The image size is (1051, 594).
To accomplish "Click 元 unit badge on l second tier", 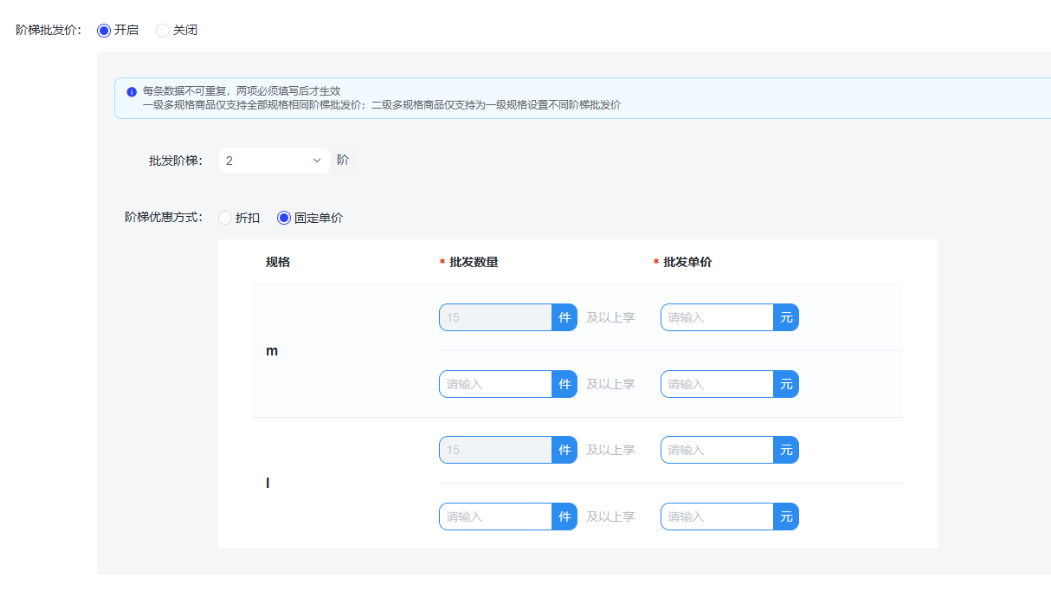I will pos(786,517).
